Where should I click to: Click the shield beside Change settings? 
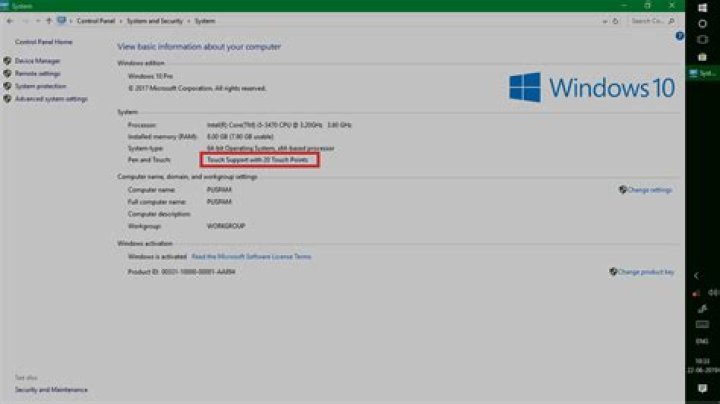623,190
